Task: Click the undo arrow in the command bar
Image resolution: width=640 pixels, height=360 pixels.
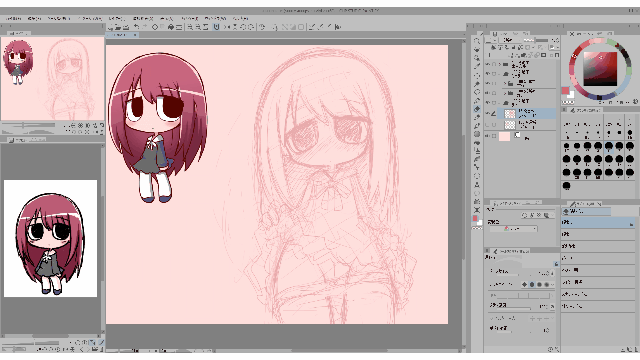Action: coord(136,27)
